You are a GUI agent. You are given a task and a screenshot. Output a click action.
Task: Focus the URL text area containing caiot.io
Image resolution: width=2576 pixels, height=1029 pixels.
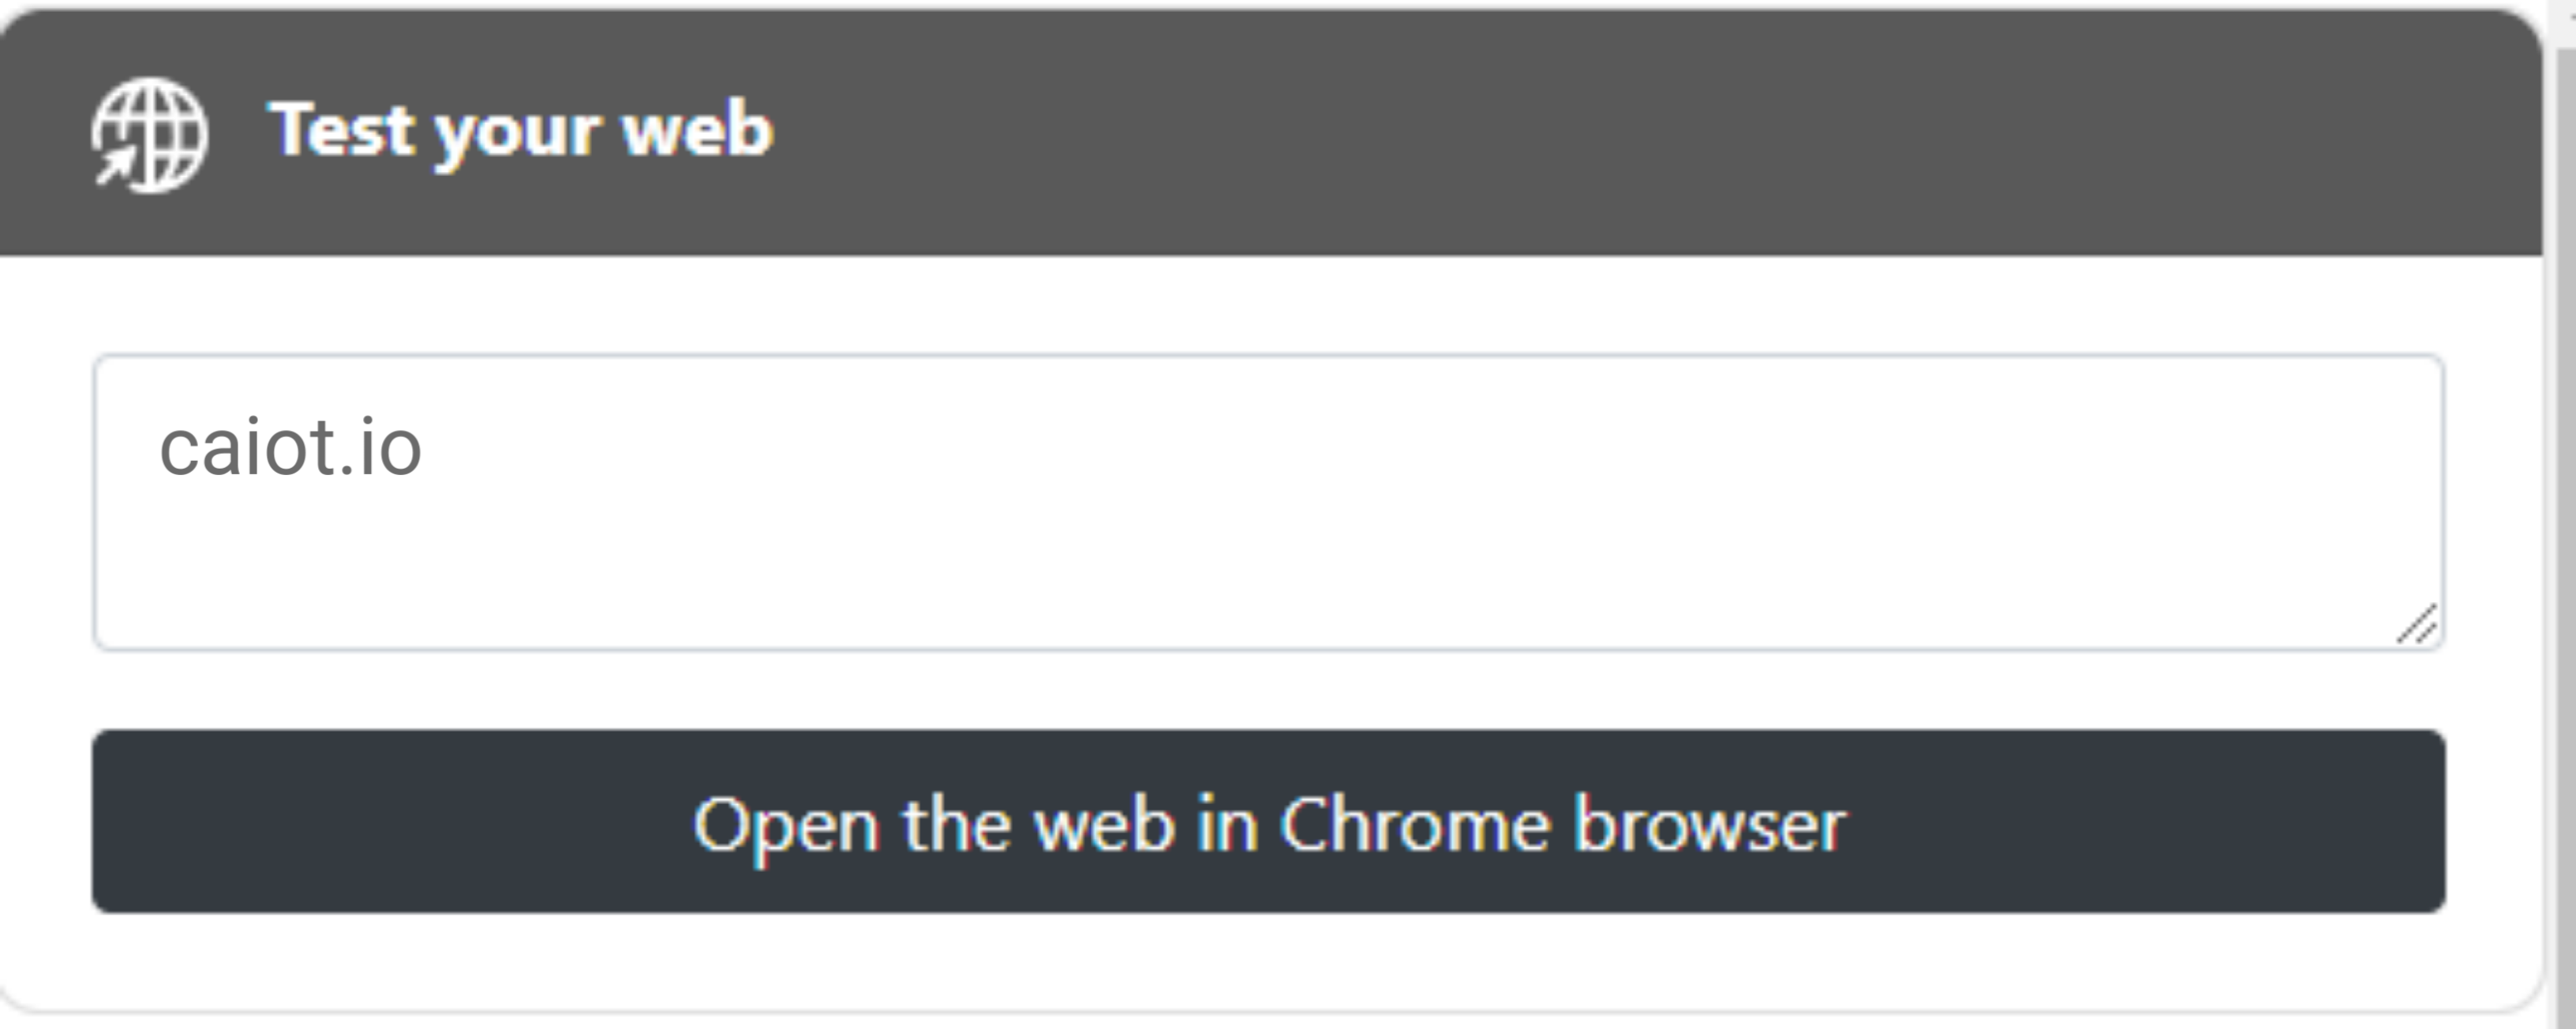click(x=1269, y=502)
